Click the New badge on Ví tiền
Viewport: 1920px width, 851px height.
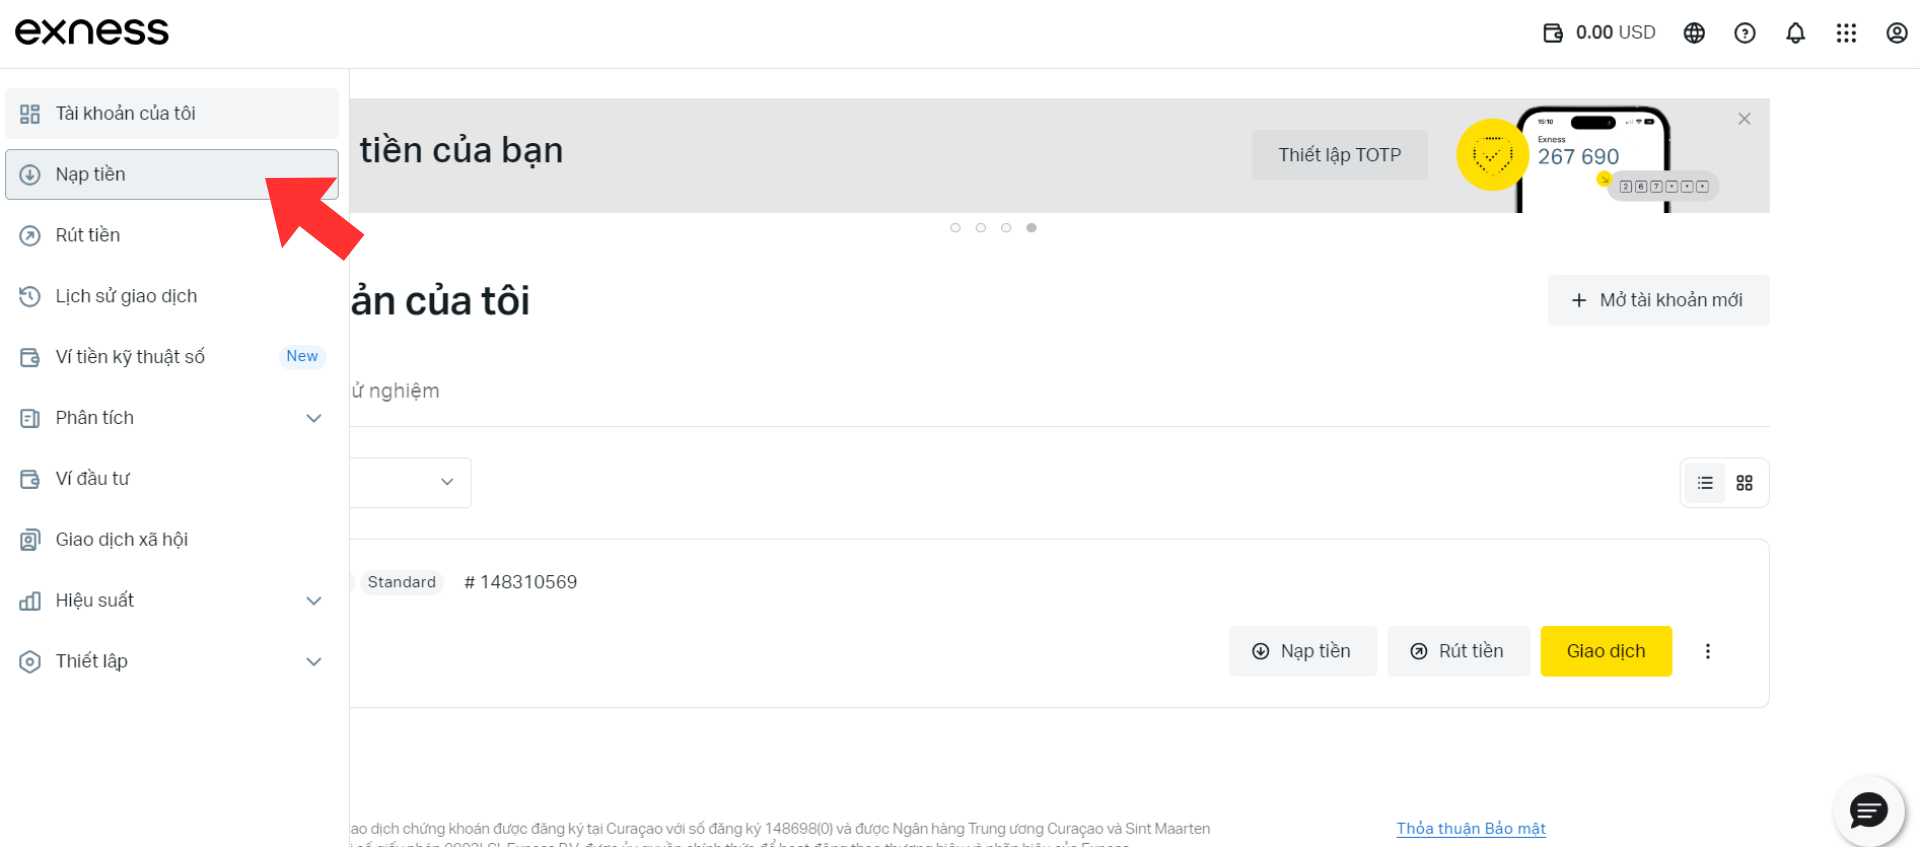tap(302, 356)
